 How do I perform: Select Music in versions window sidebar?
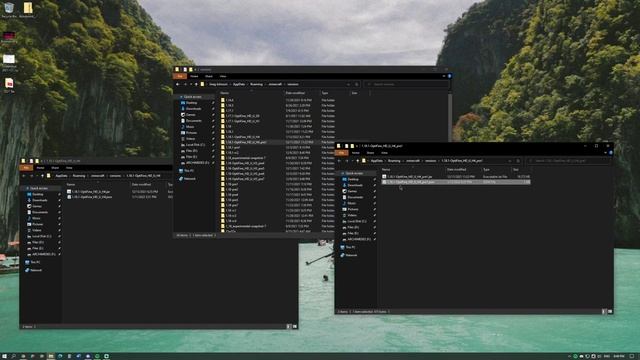click(x=190, y=127)
